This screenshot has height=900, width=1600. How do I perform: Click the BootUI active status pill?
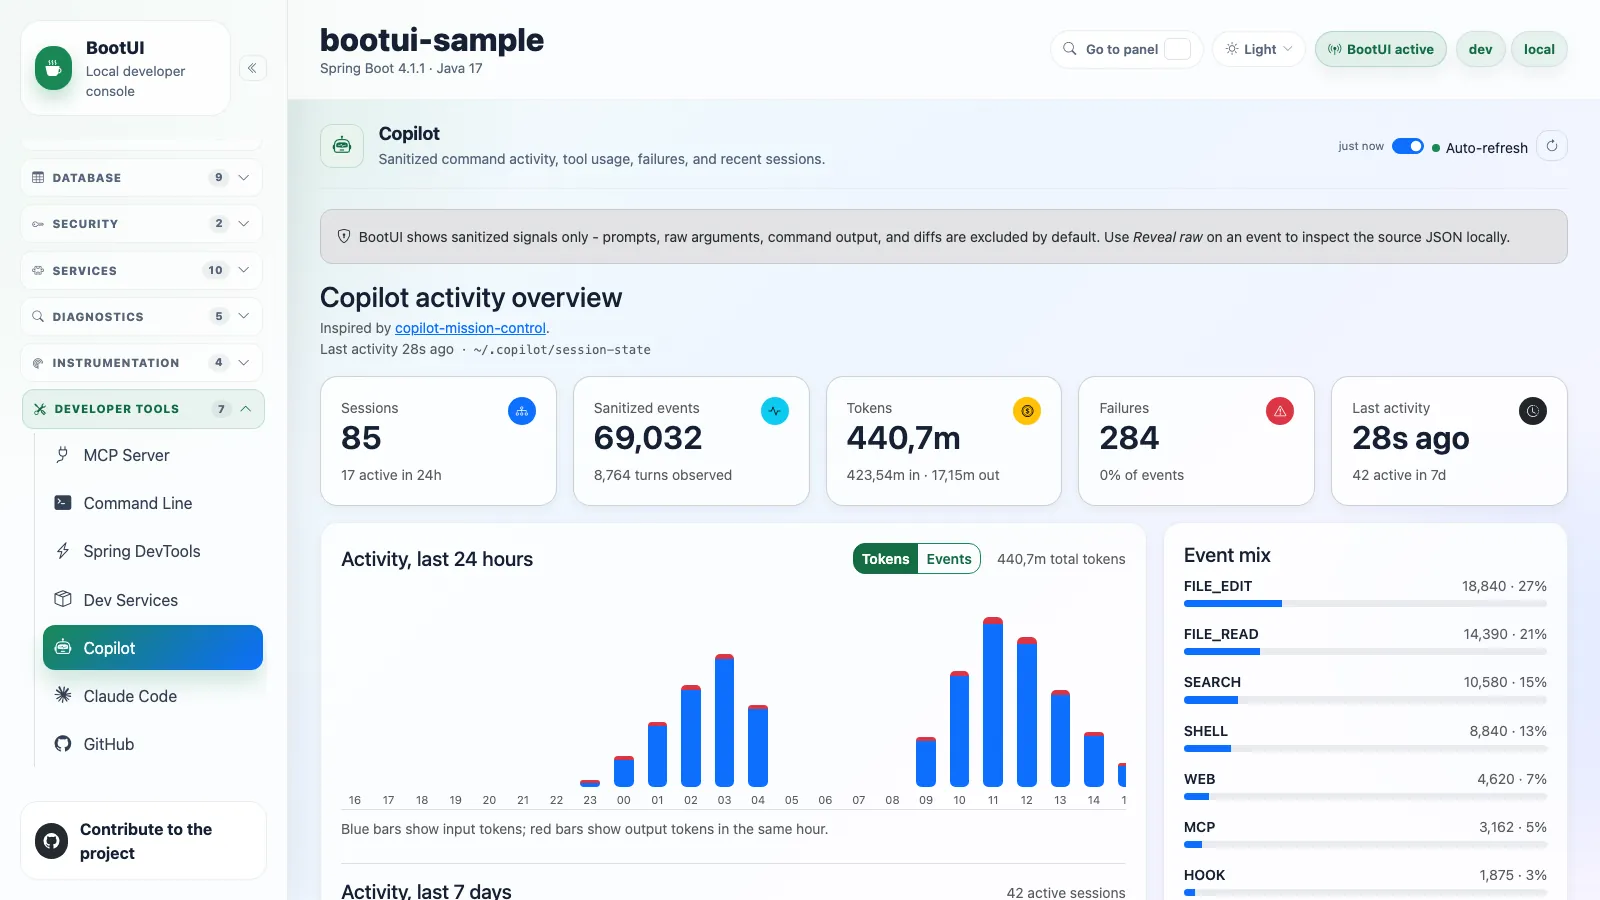tap(1380, 49)
